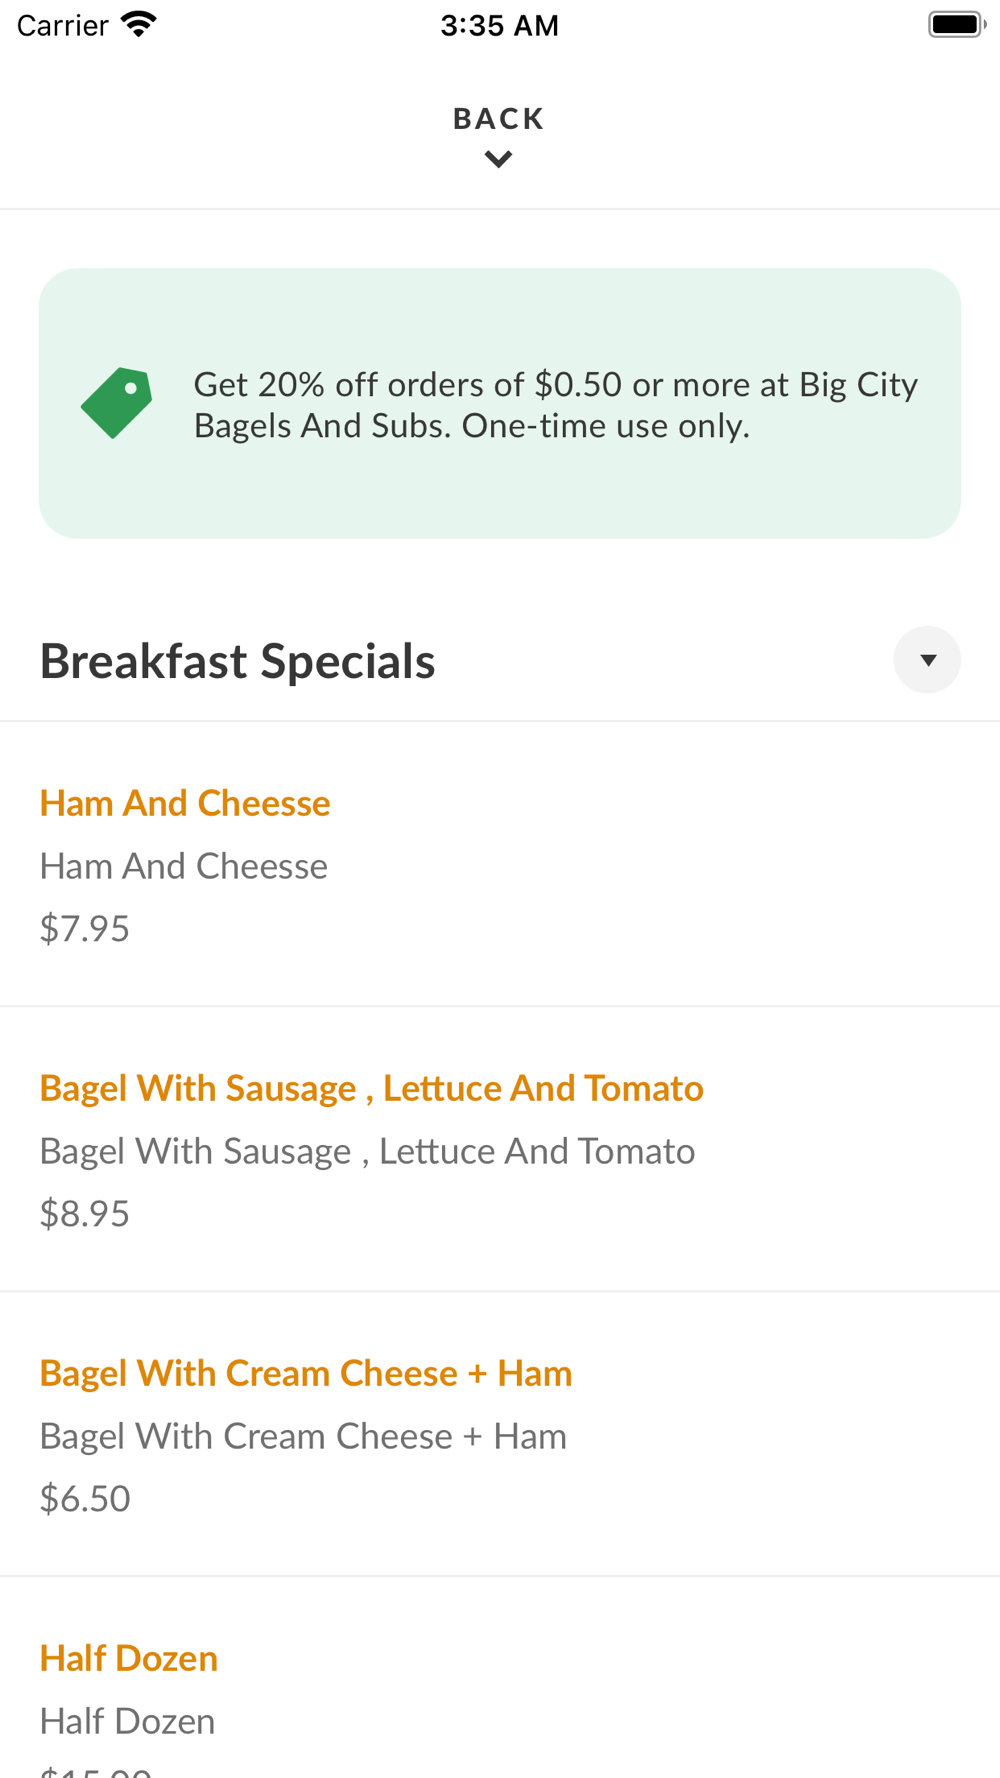1000x1778 pixels.
Task: Tap the chevron below BACK
Action: point(498,160)
